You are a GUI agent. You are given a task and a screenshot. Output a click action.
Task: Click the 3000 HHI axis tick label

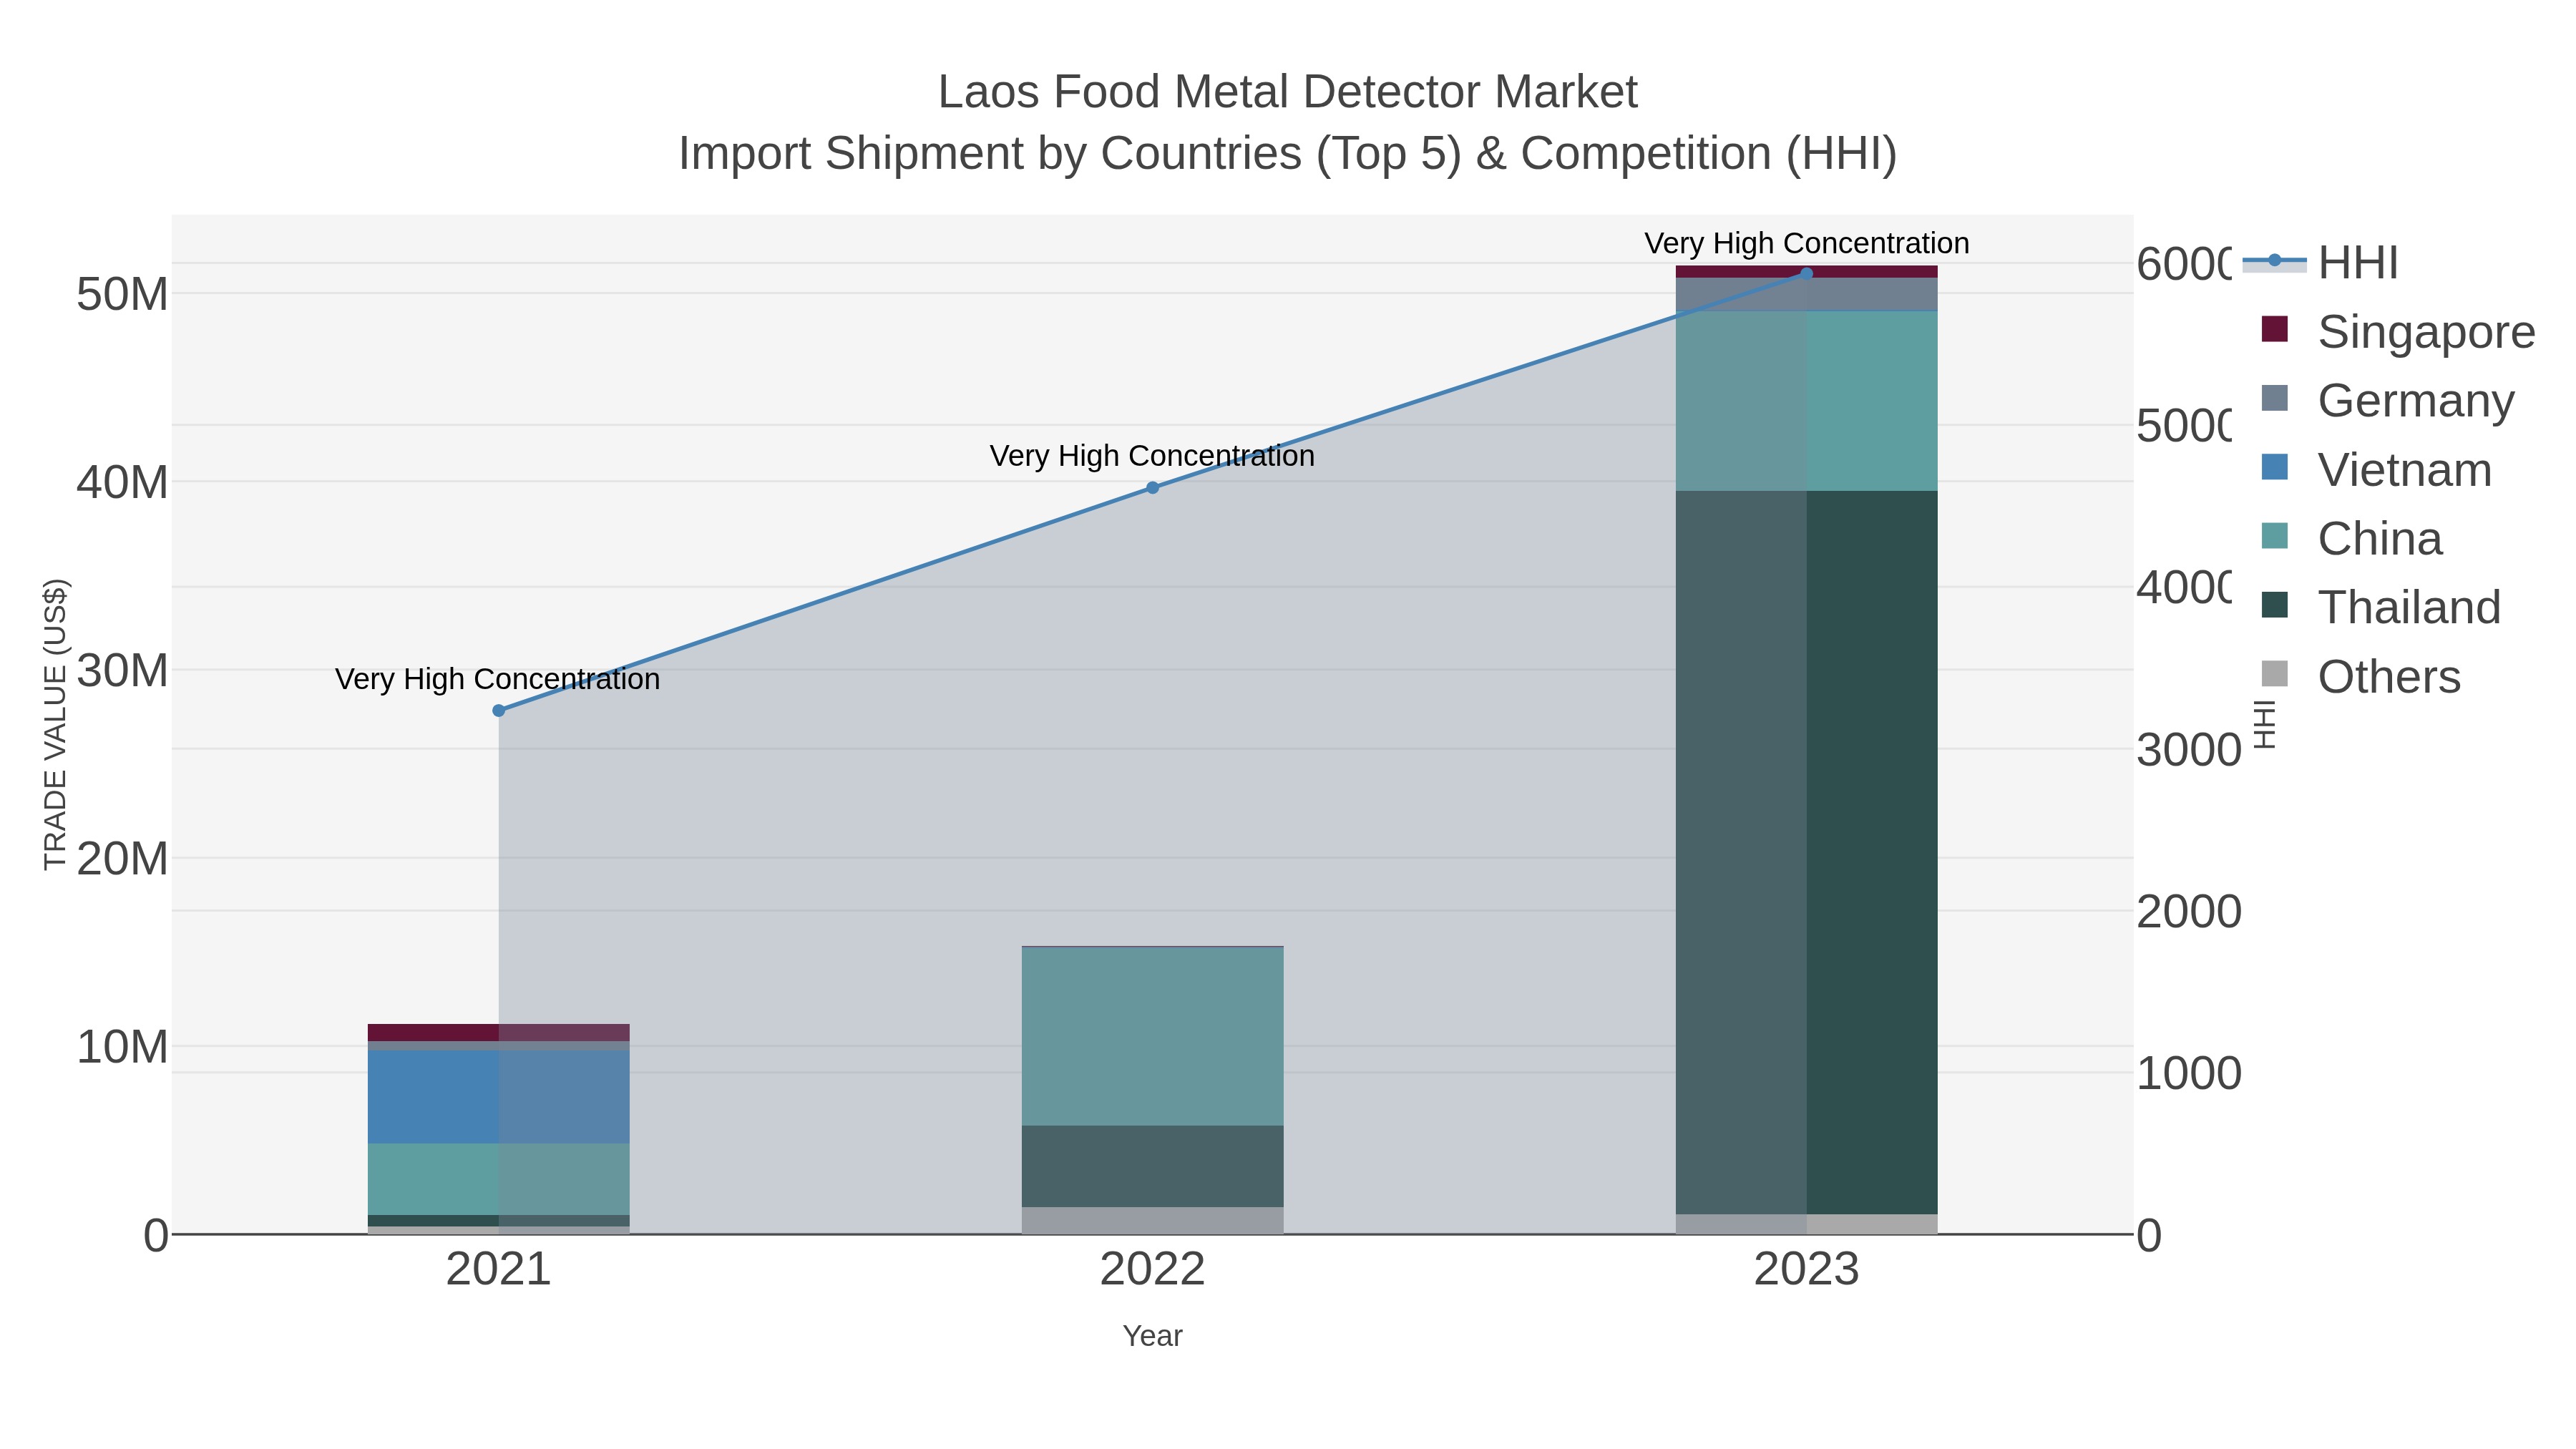[x=2189, y=749]
